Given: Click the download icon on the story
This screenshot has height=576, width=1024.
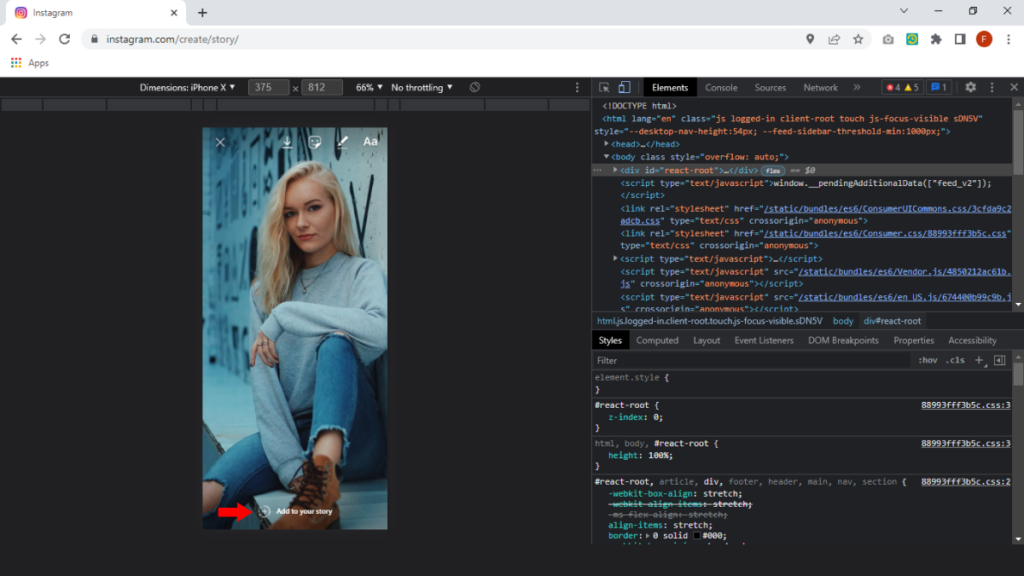Looking at the screenshot, I should pos(287,142).
